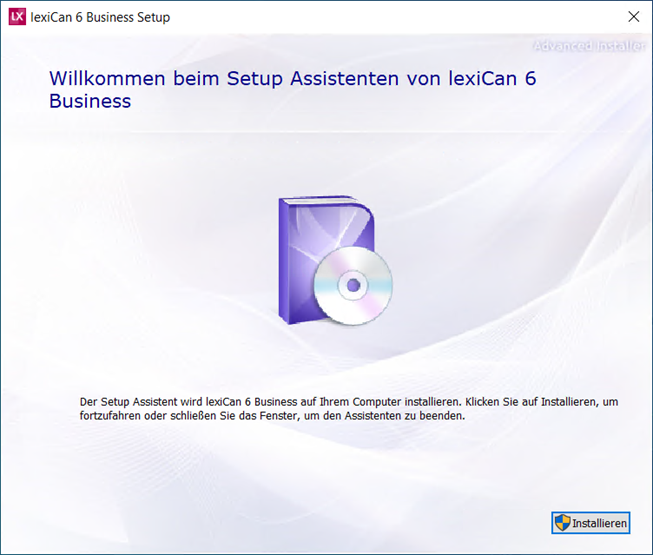Click the silver CD disc icon
Screen dimensions: 653x555
coord(353,286)
